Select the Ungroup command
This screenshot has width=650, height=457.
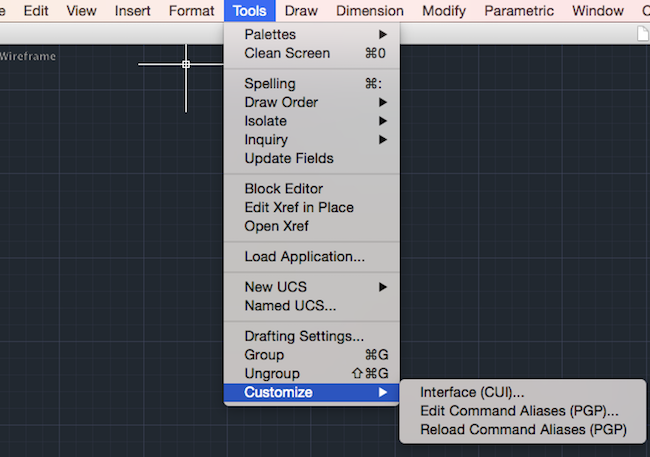point(312,373)
